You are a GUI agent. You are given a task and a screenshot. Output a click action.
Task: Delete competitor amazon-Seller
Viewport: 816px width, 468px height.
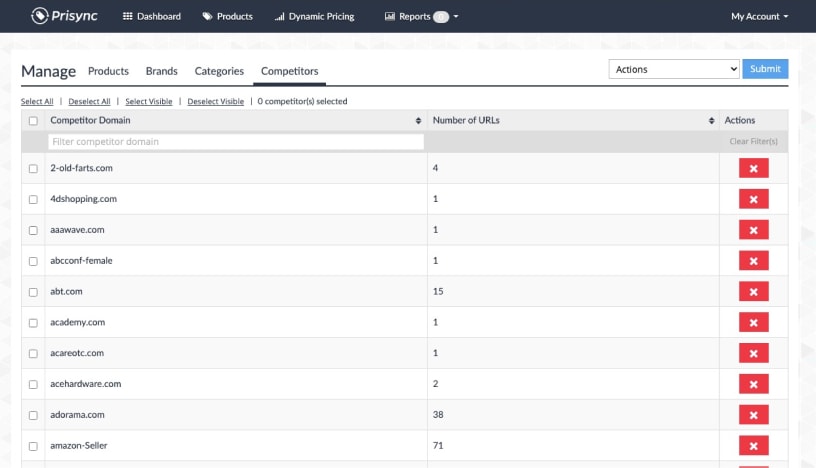click(754, 446)
